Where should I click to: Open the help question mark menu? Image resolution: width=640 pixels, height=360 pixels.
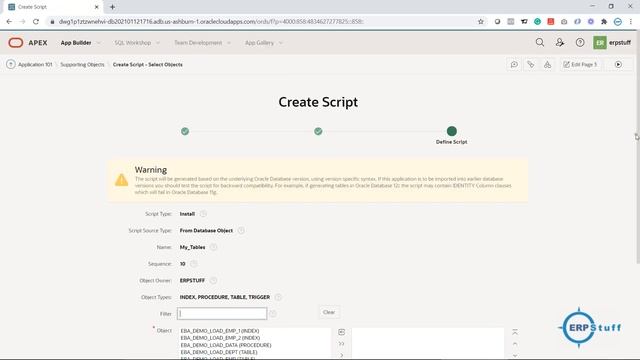(x=580, y=42)
